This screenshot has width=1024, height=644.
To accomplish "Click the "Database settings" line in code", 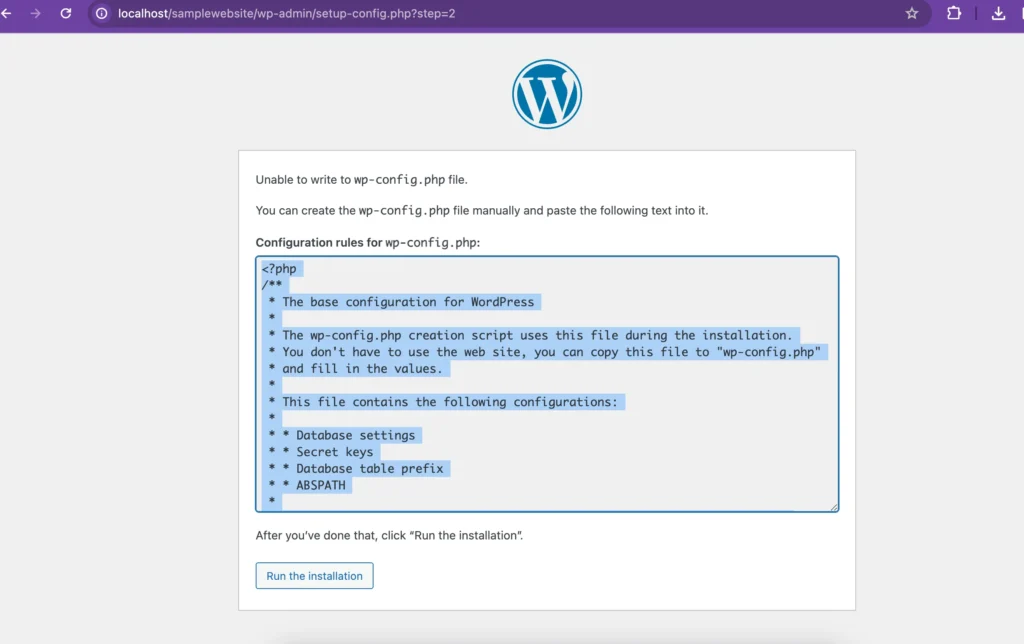I will tap(355, 435).
